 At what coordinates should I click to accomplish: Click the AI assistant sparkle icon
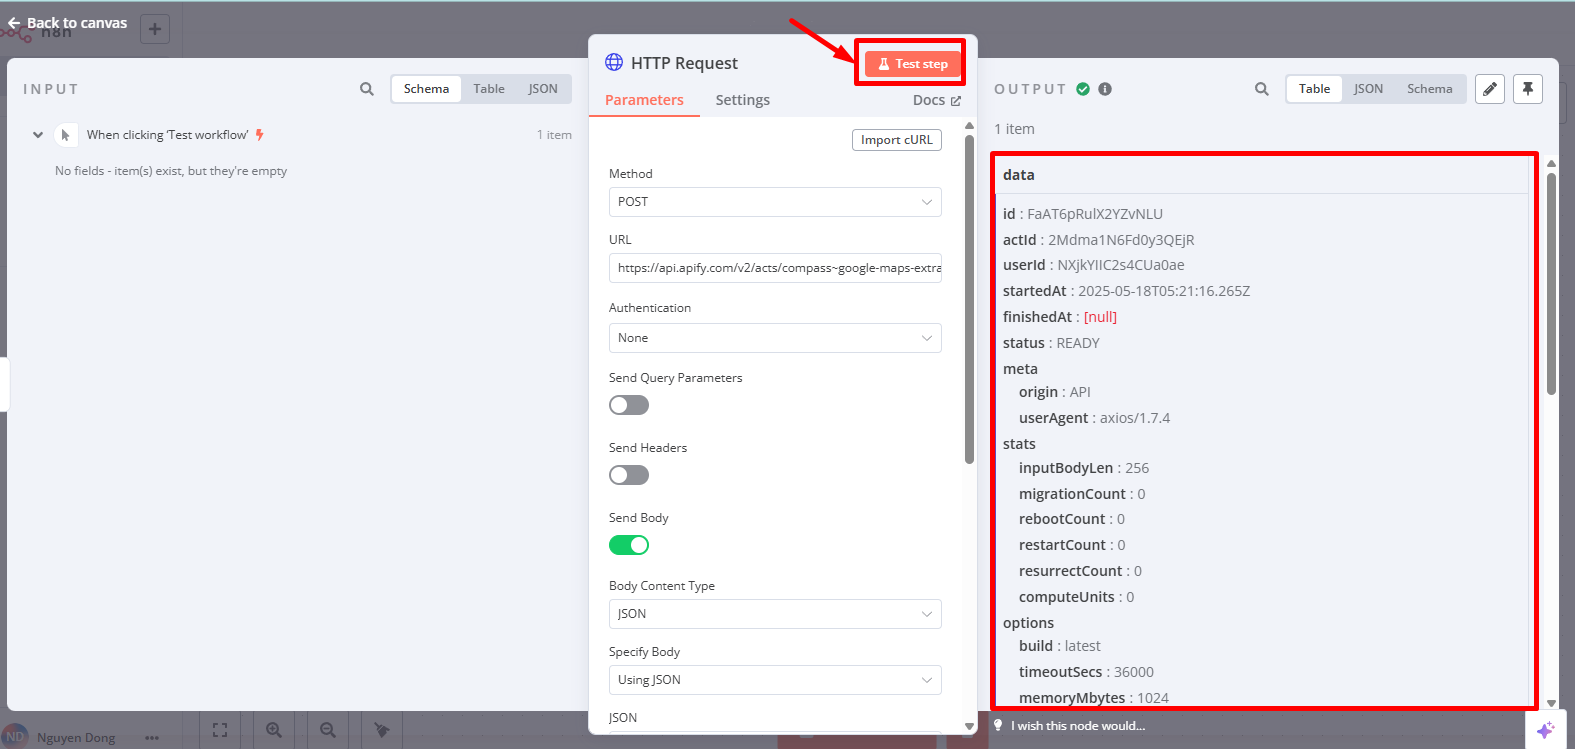coord(1545,729)
